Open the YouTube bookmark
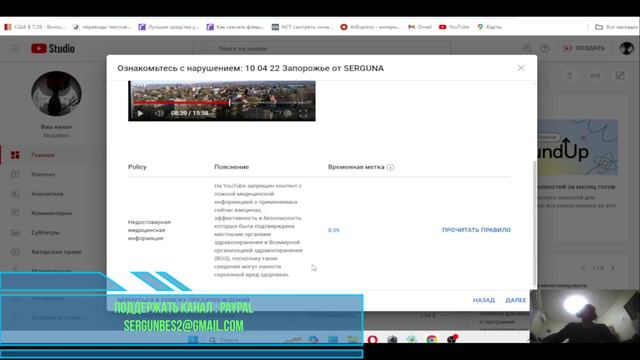640x360 pixels. coord(454,27)
